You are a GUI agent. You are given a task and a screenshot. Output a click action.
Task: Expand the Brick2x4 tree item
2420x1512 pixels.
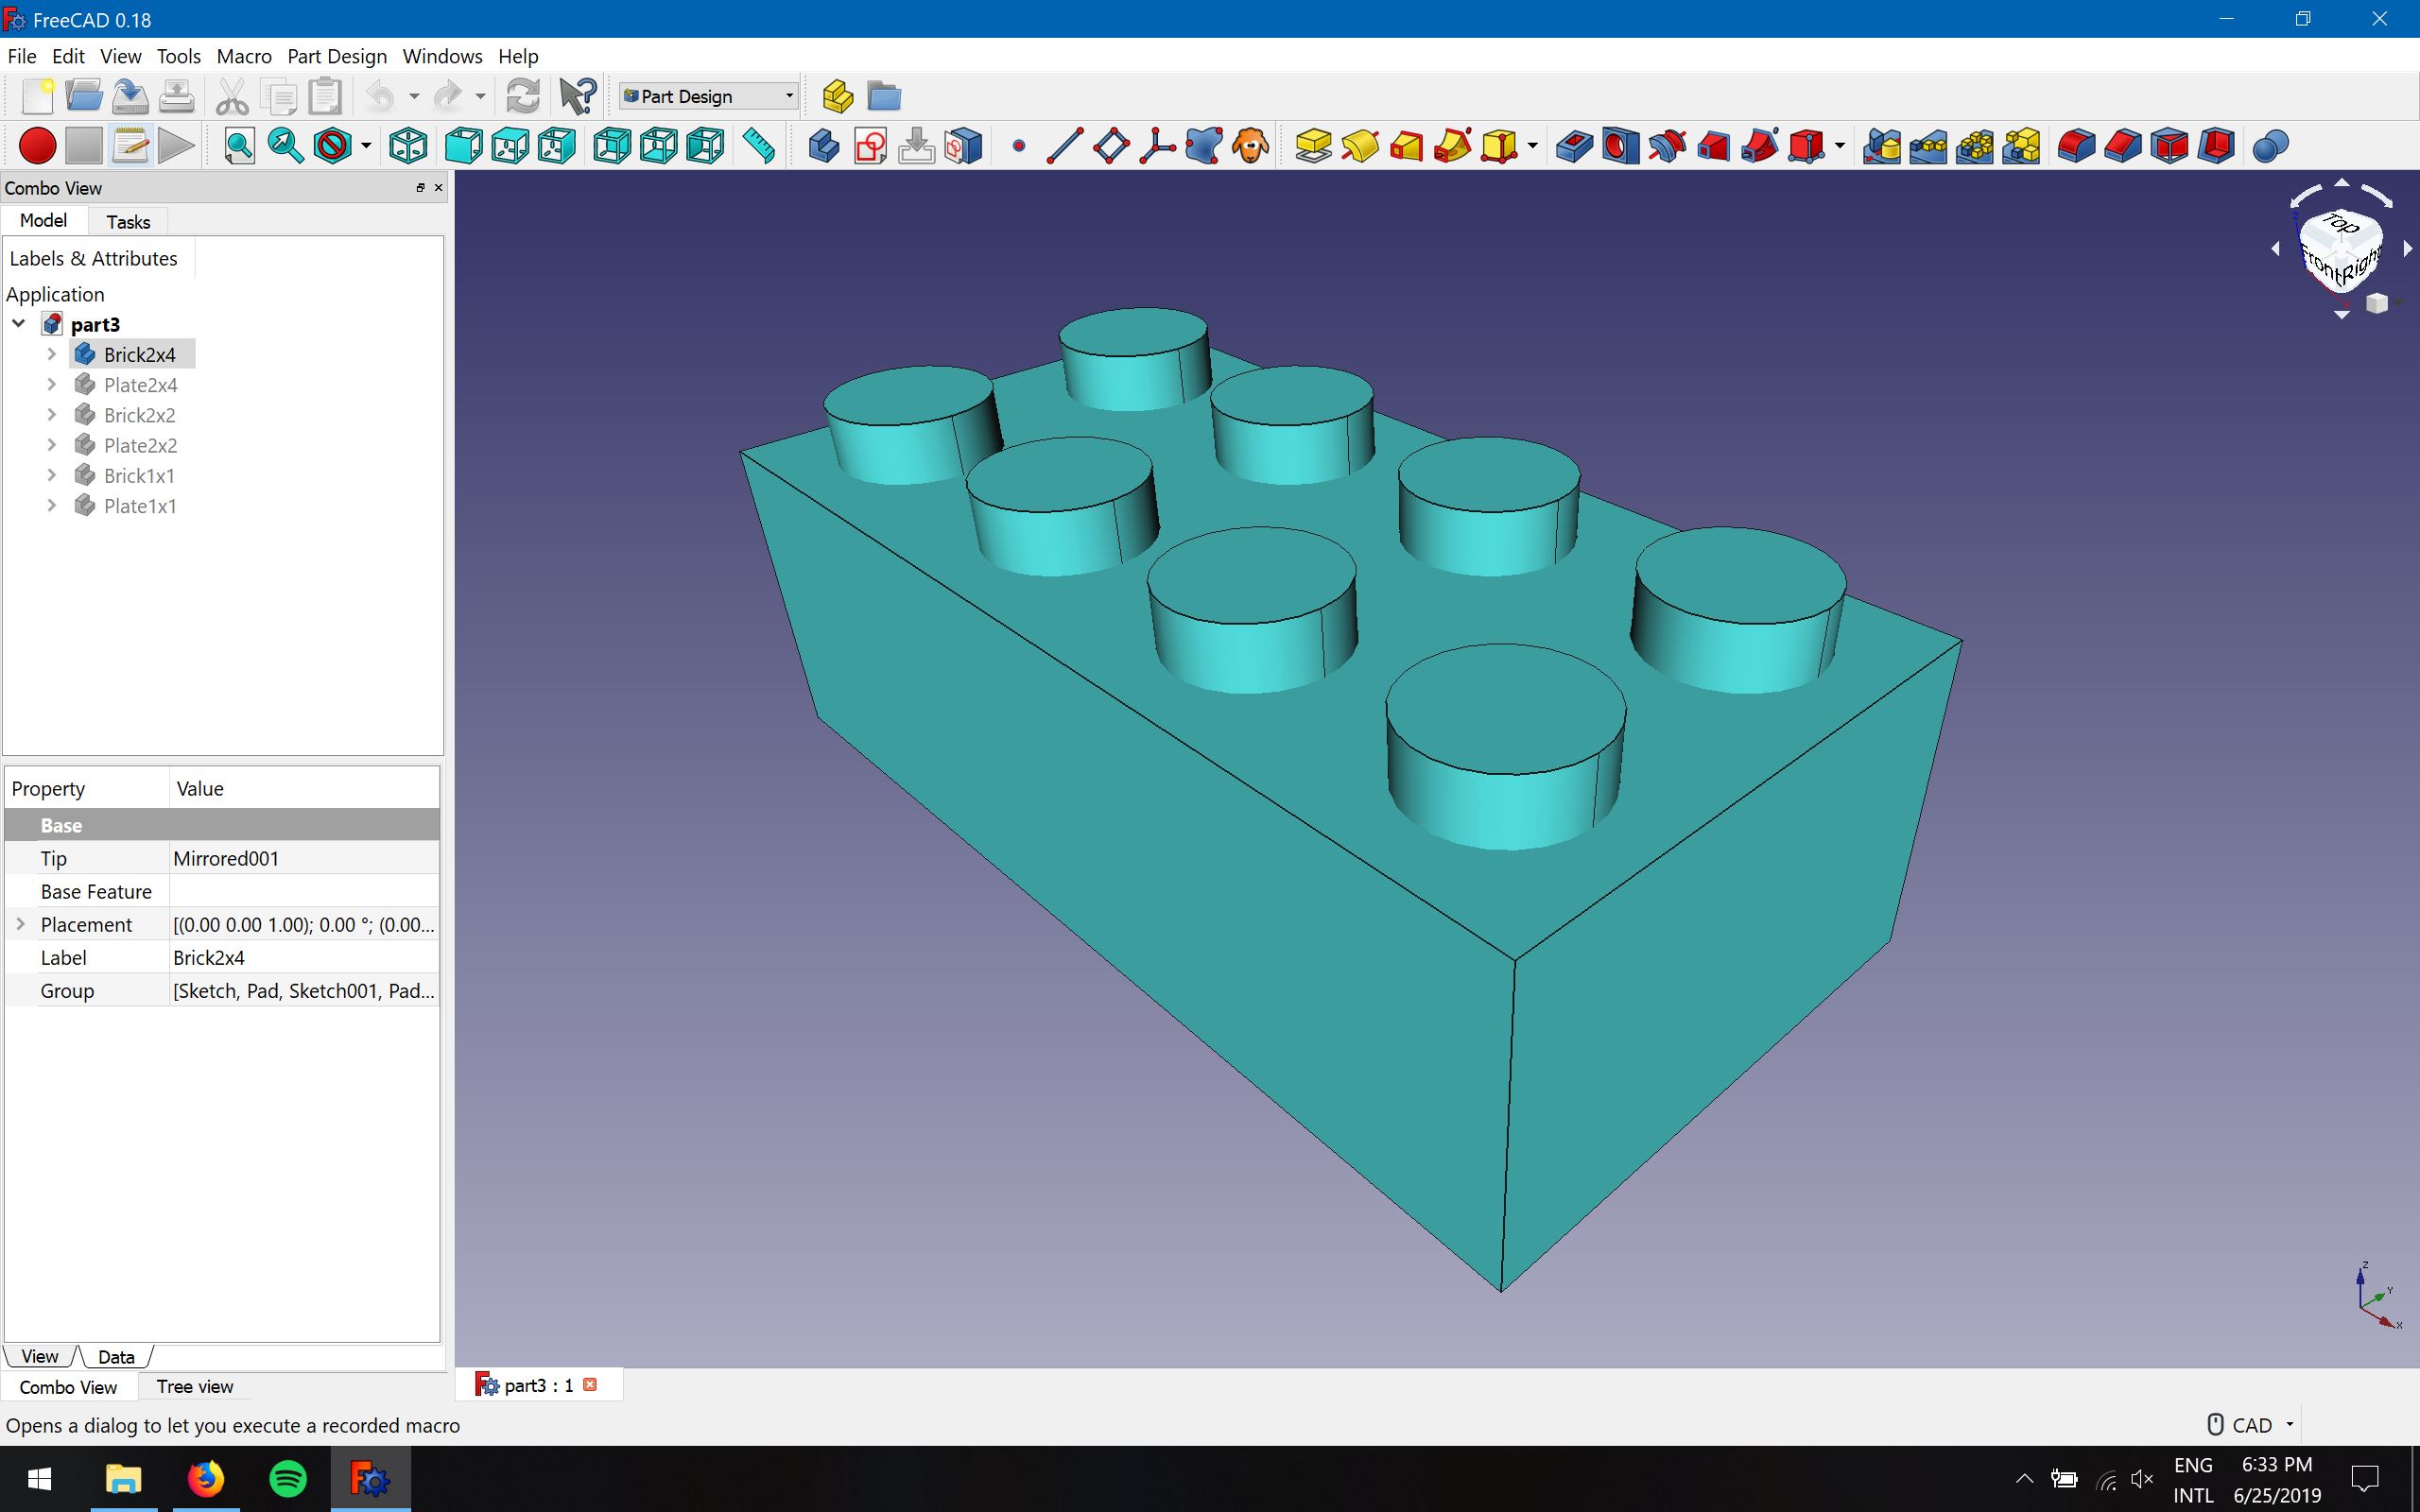52,354
